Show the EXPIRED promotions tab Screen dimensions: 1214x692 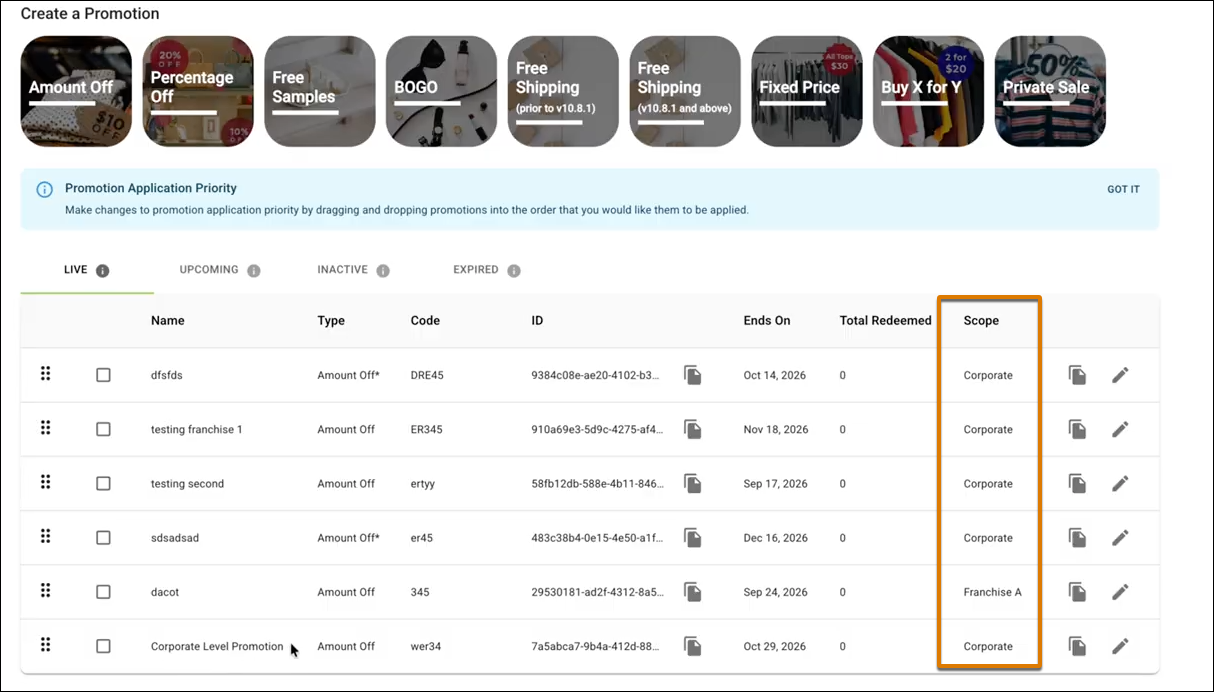[476, 270]
